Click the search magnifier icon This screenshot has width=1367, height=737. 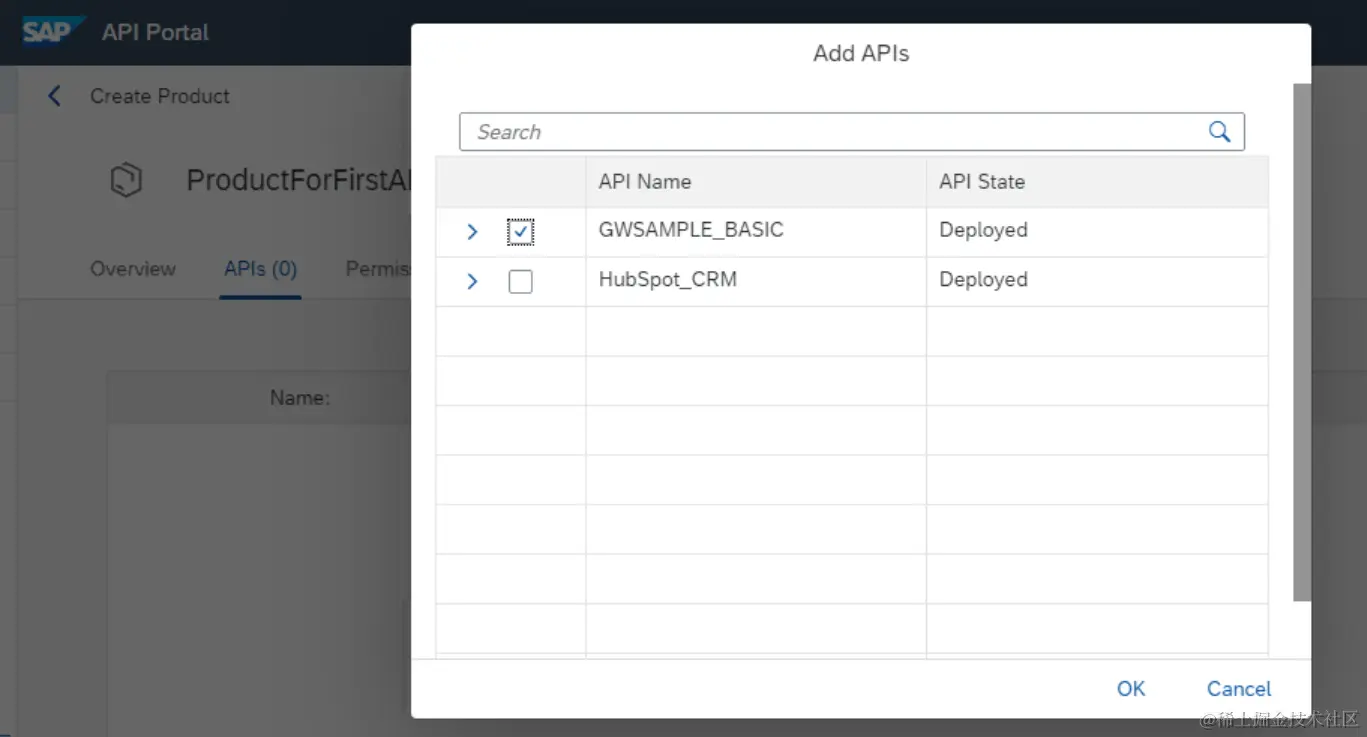(x=1219, y=132)
